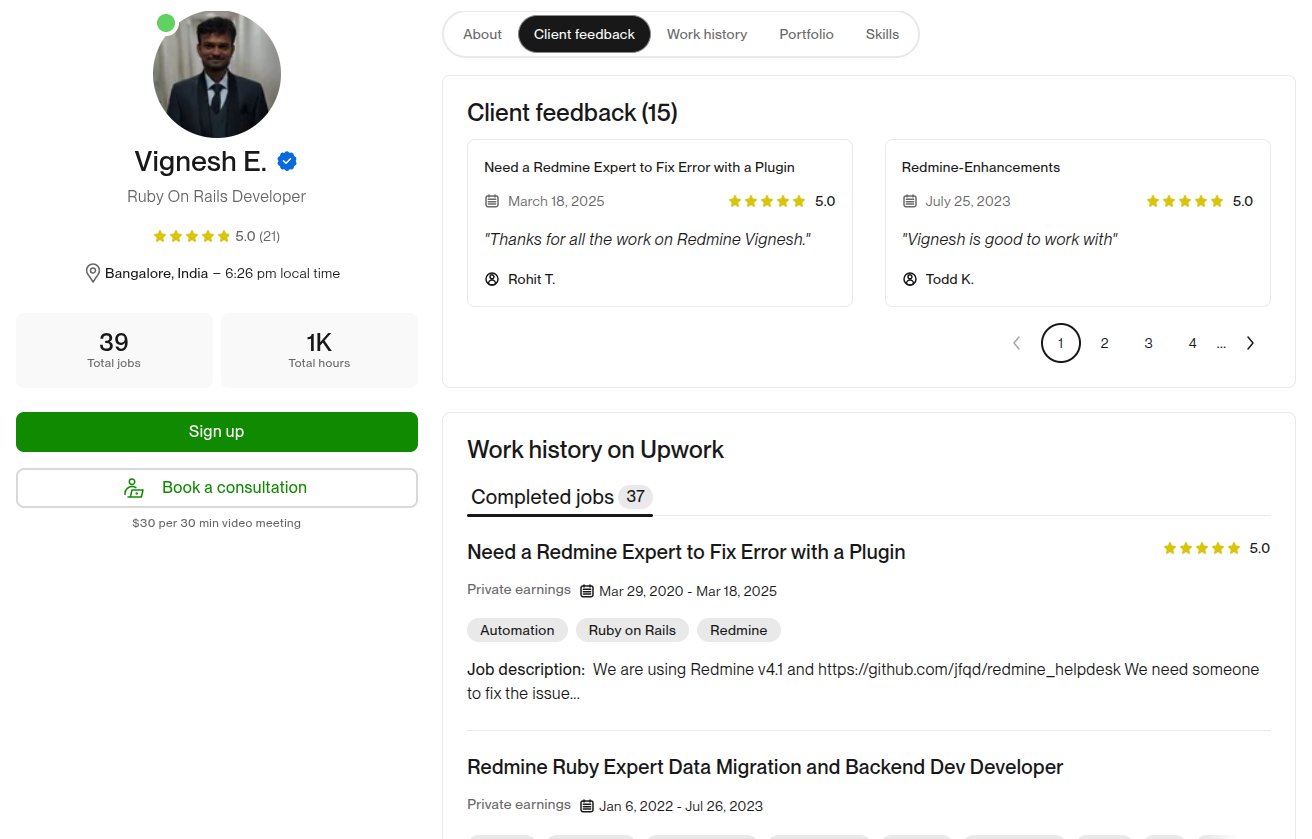1312x839 pixels.
Task: Click the 5.0 stars in Rohit T. feedback
Action: [767, 201]
